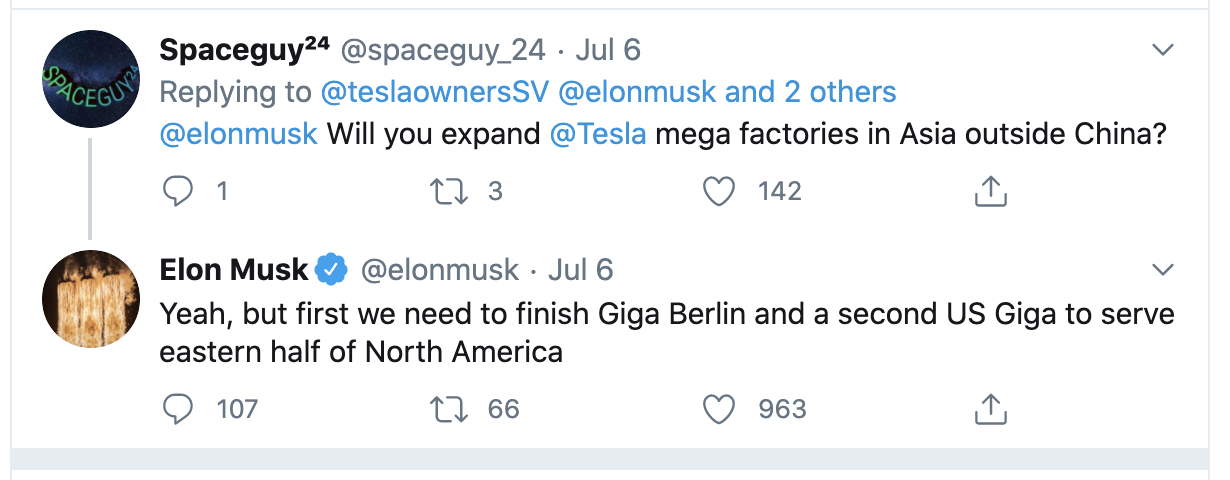
Task: Like Elon Musk's tweet with 963 likes
Action: click(x=719, y=409)
